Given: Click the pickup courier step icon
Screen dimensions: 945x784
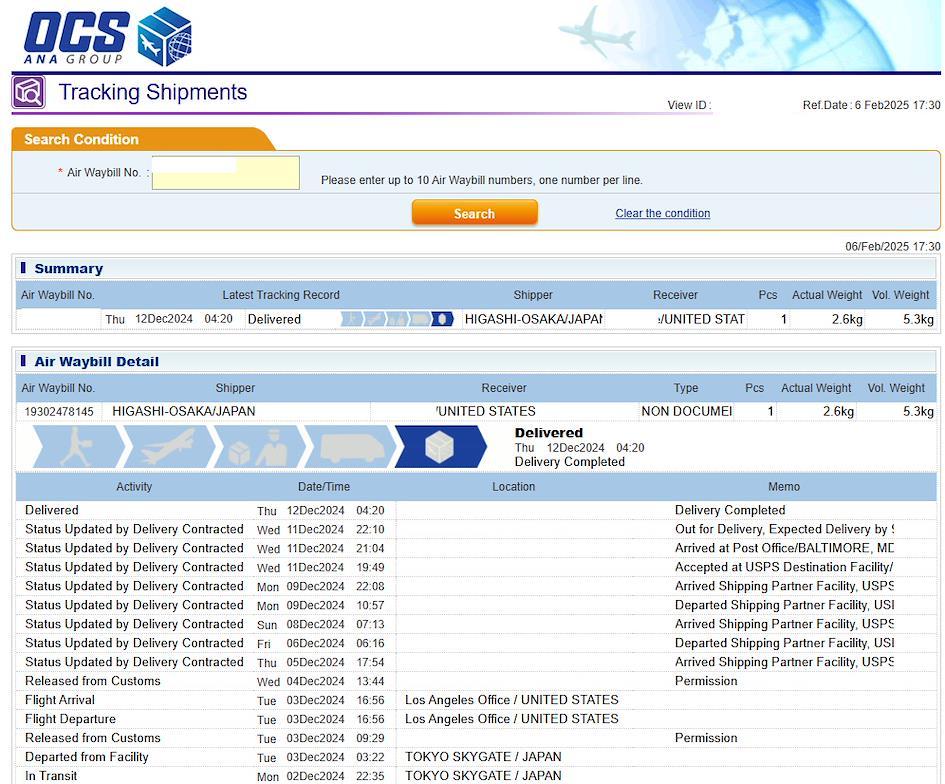Looking at the screenshot, I should 77,447.
